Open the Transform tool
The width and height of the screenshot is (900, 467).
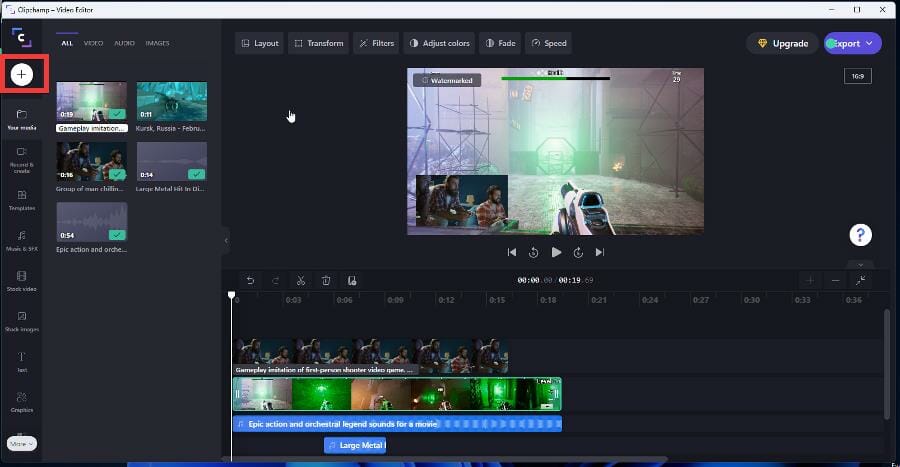point(319,43)
